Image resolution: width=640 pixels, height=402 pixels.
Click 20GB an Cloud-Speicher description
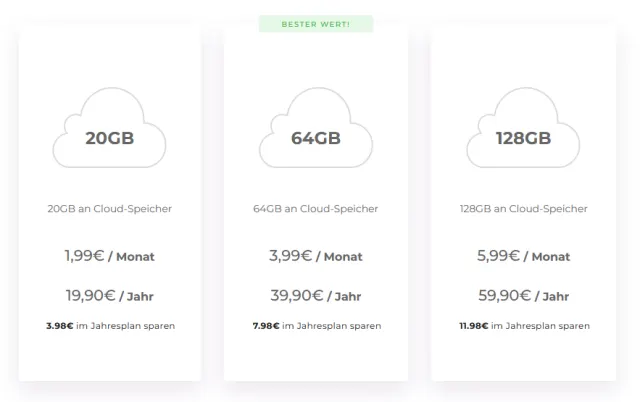pyautogui.click(x=109, y=209)
